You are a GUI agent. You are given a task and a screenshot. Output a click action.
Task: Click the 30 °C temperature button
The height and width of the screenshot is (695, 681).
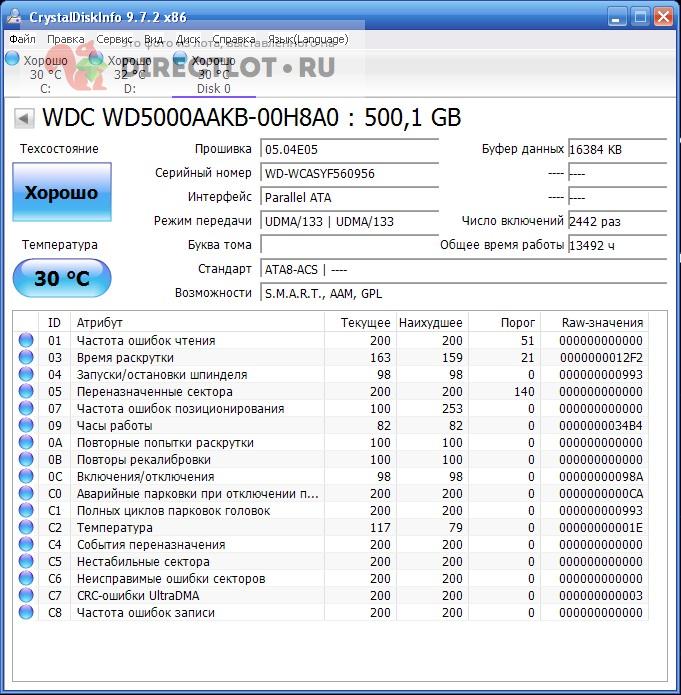pos(62,278)
